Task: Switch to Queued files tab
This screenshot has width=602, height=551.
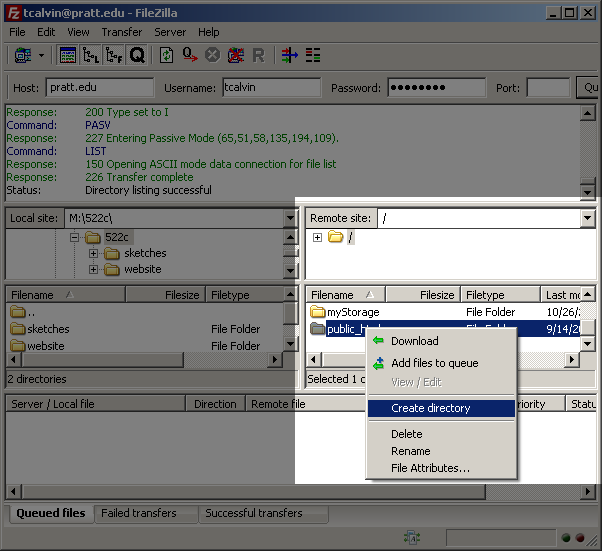Action: coord(51,513)
